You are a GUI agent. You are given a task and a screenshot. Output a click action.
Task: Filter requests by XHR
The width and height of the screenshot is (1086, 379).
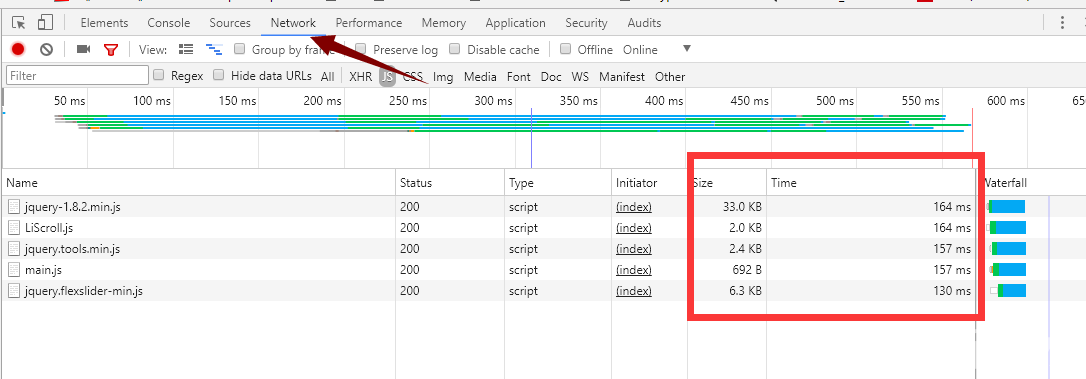pyautogui.click(x=360, y=76)
